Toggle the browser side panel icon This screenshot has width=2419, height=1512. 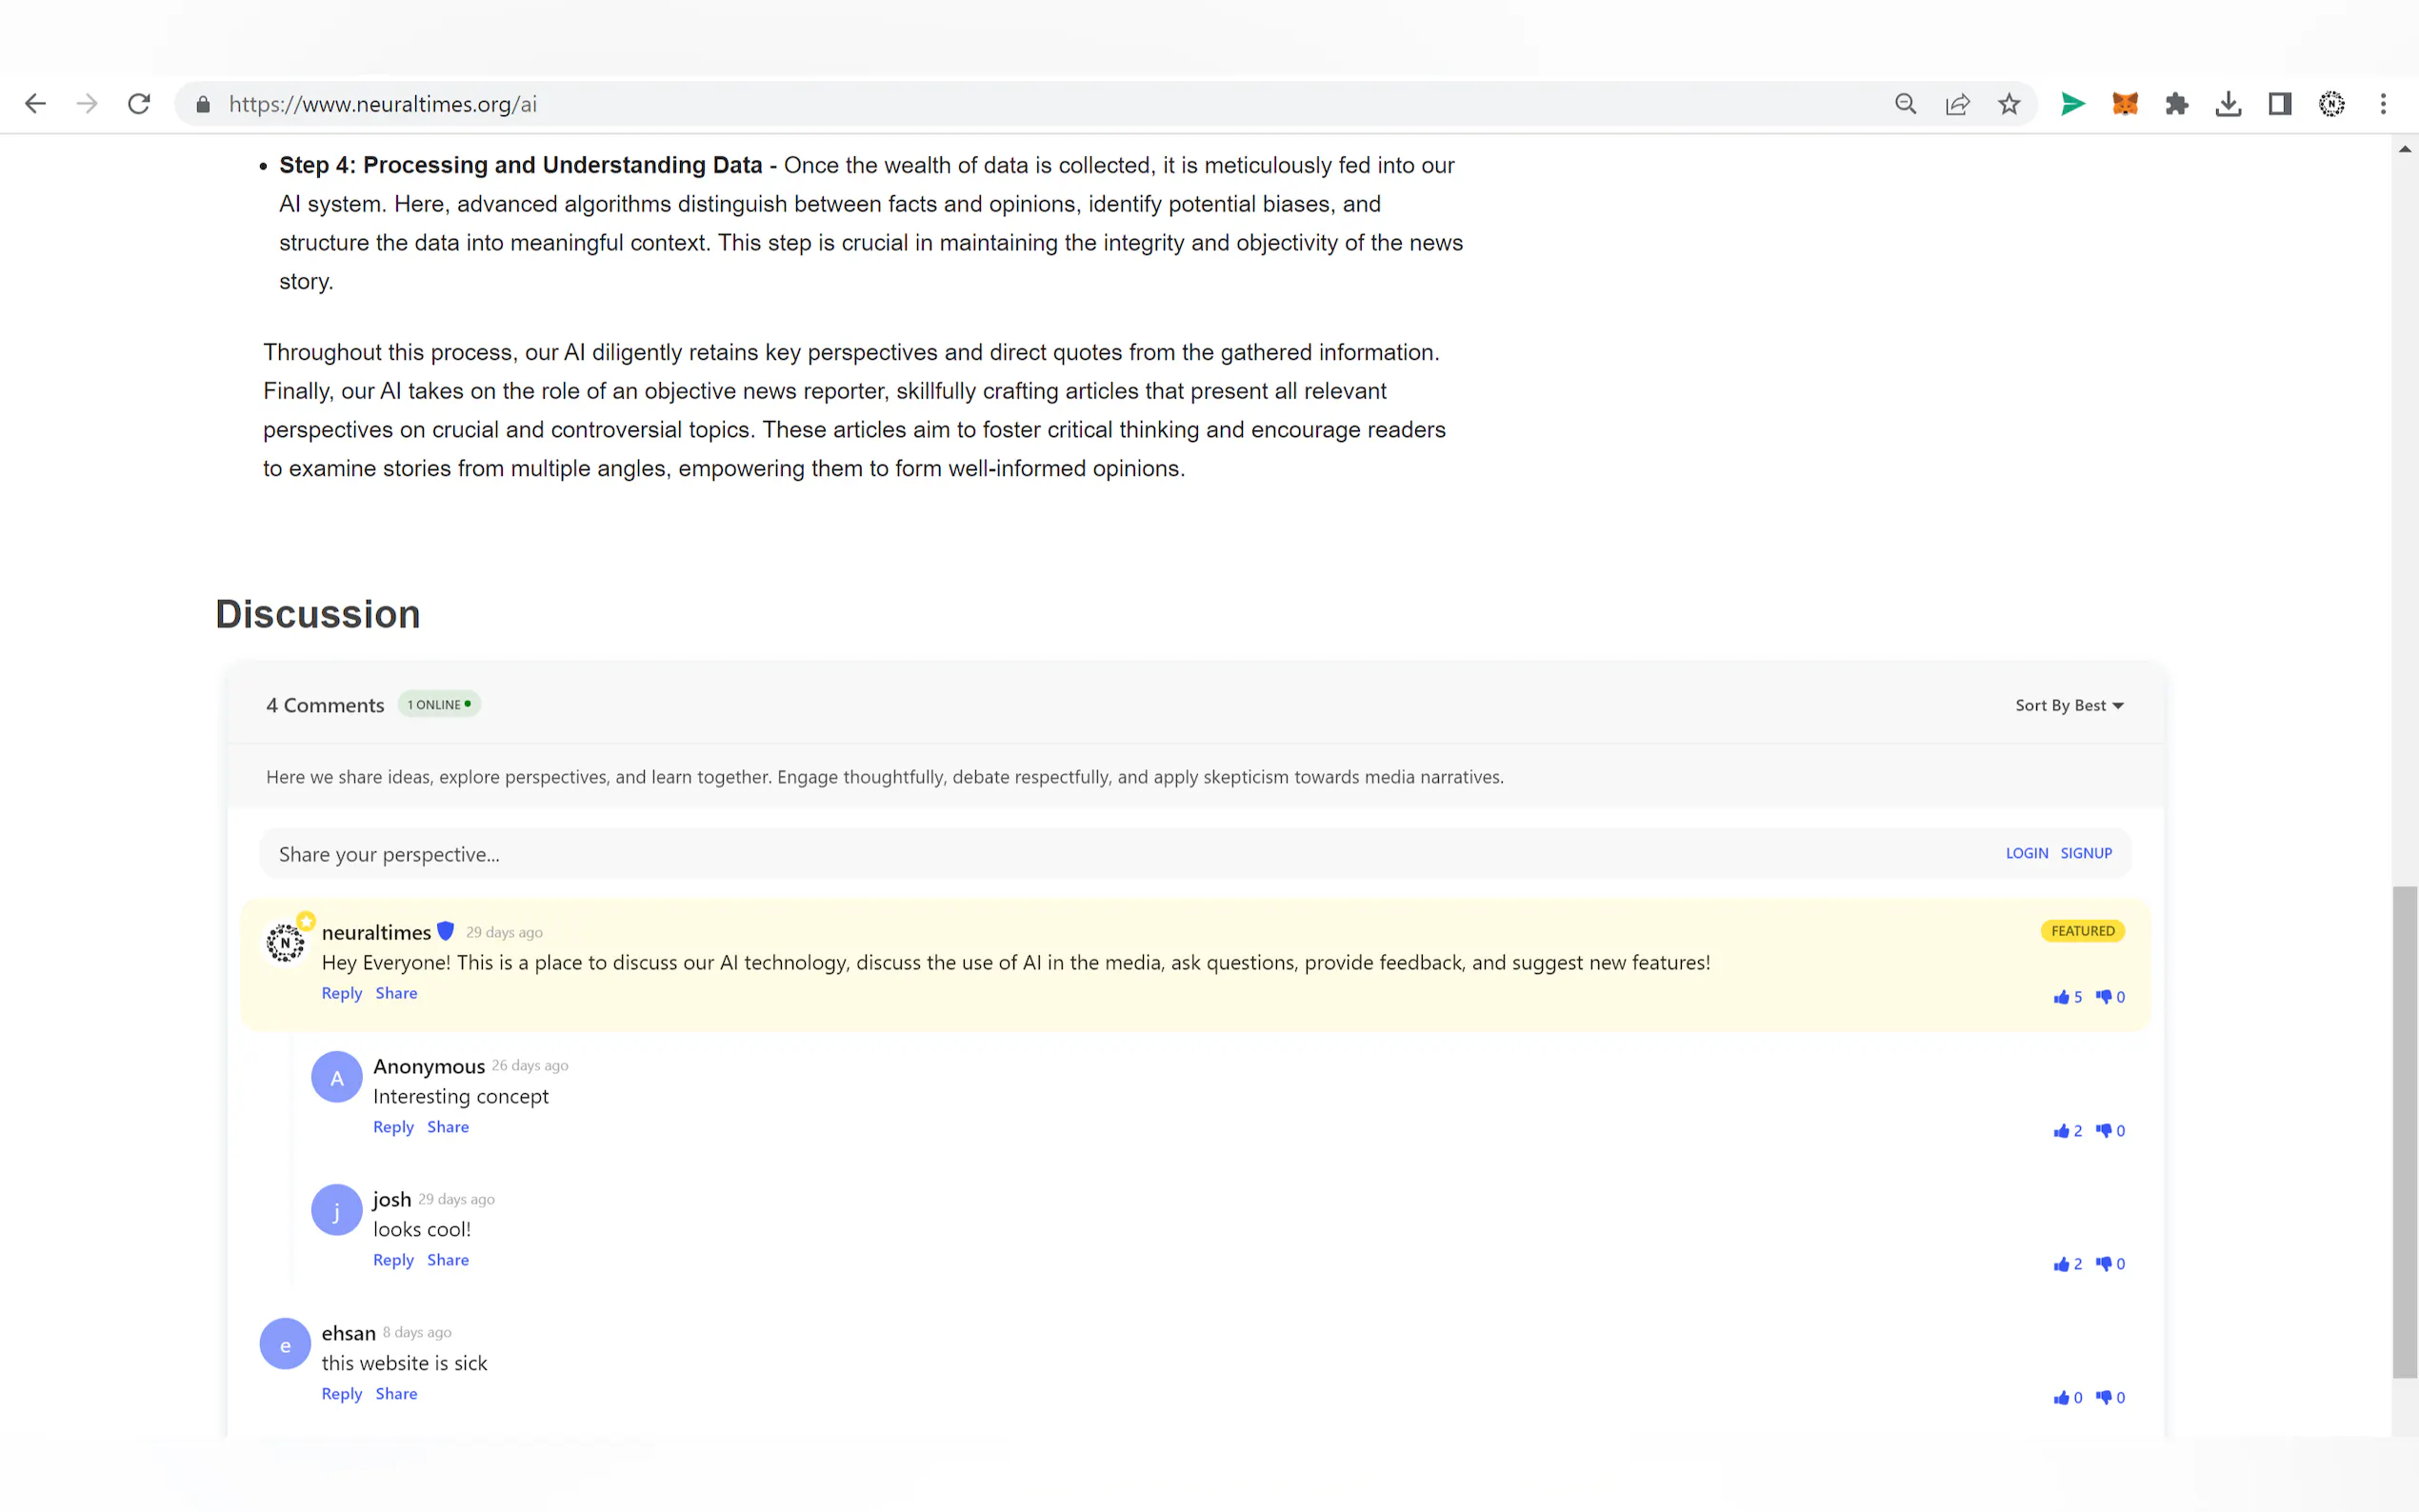pos(2280,104)
